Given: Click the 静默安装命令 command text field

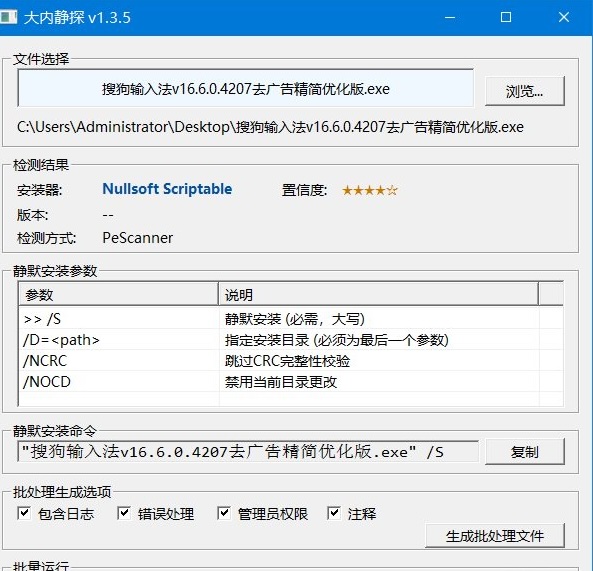Looking at the screenshot, I should 248,452.
